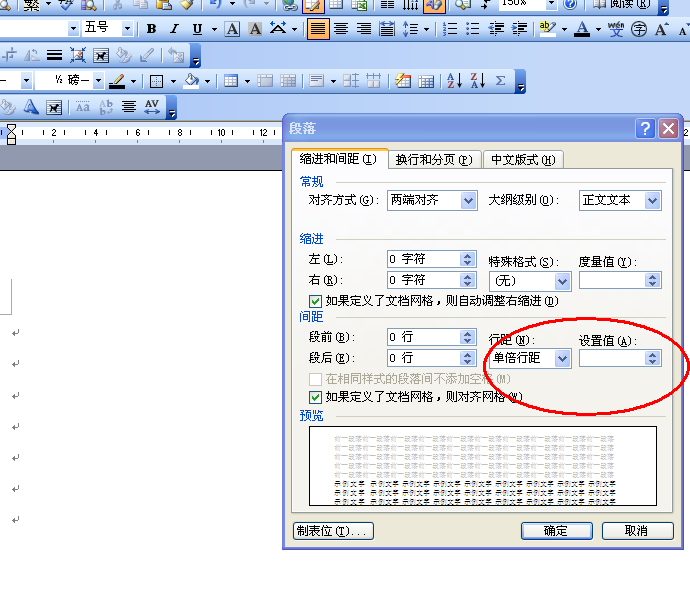Click 度量值 measurement field

tap(612, 280)
